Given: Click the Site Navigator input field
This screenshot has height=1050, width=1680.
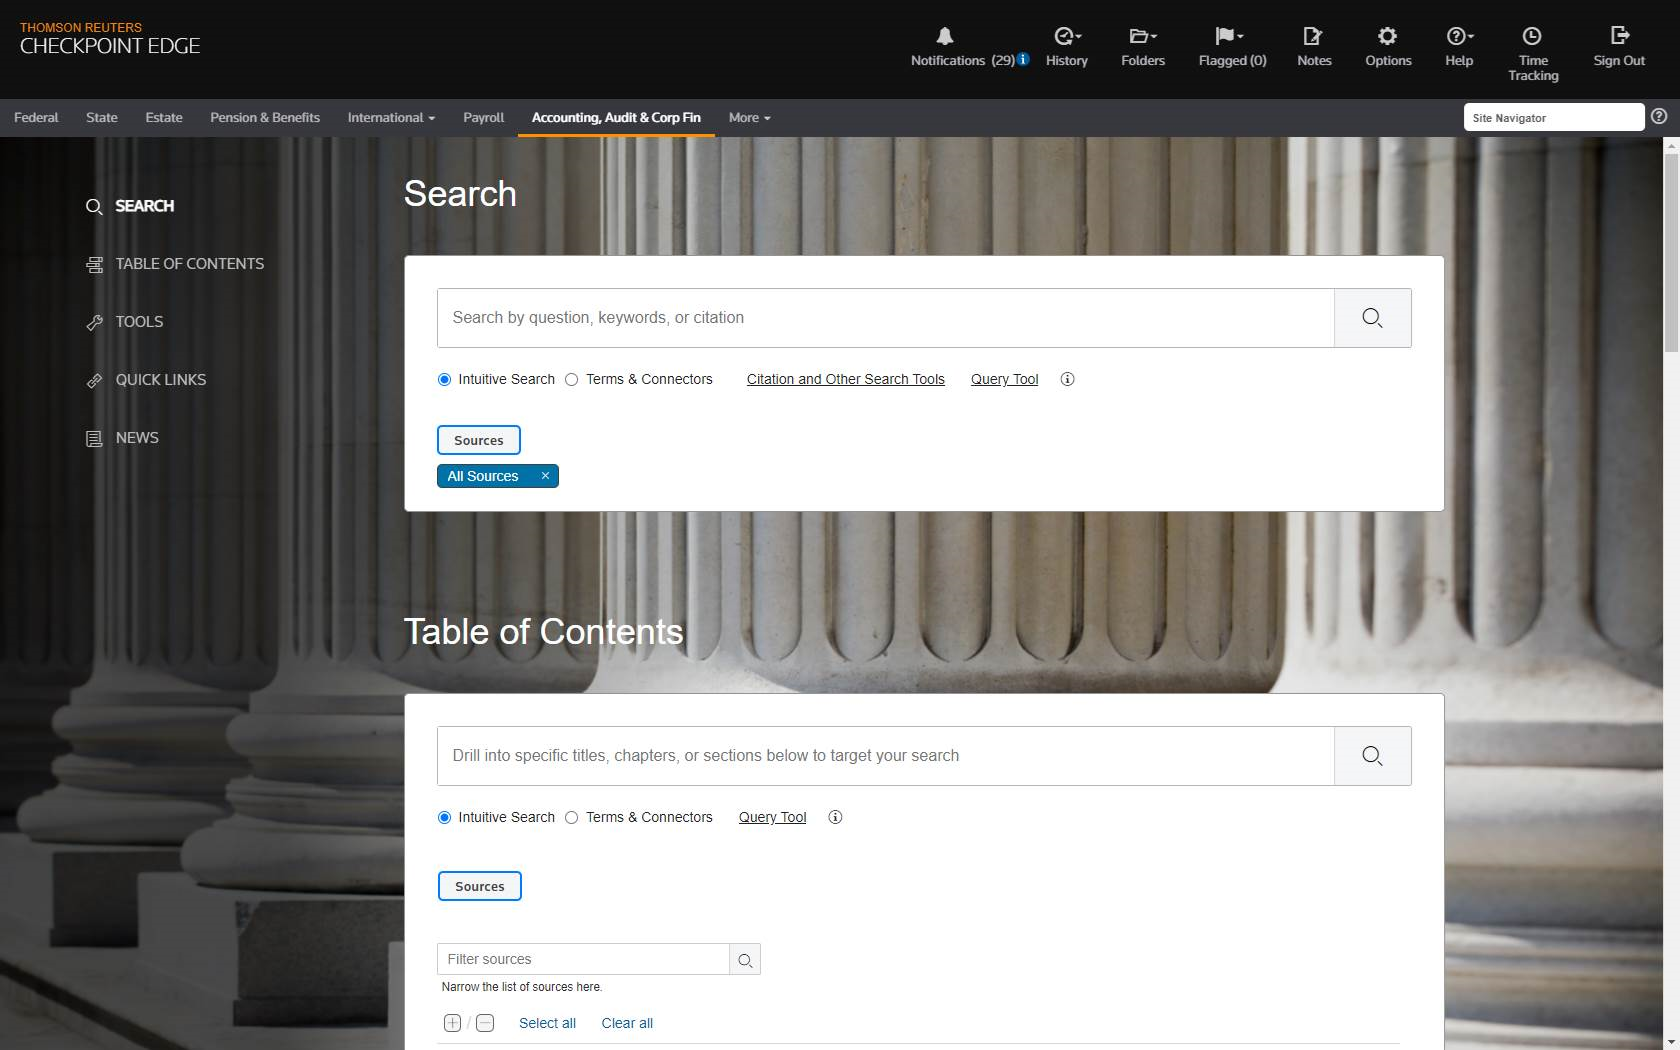Looking at the screenshot, I should [1553, 118].
